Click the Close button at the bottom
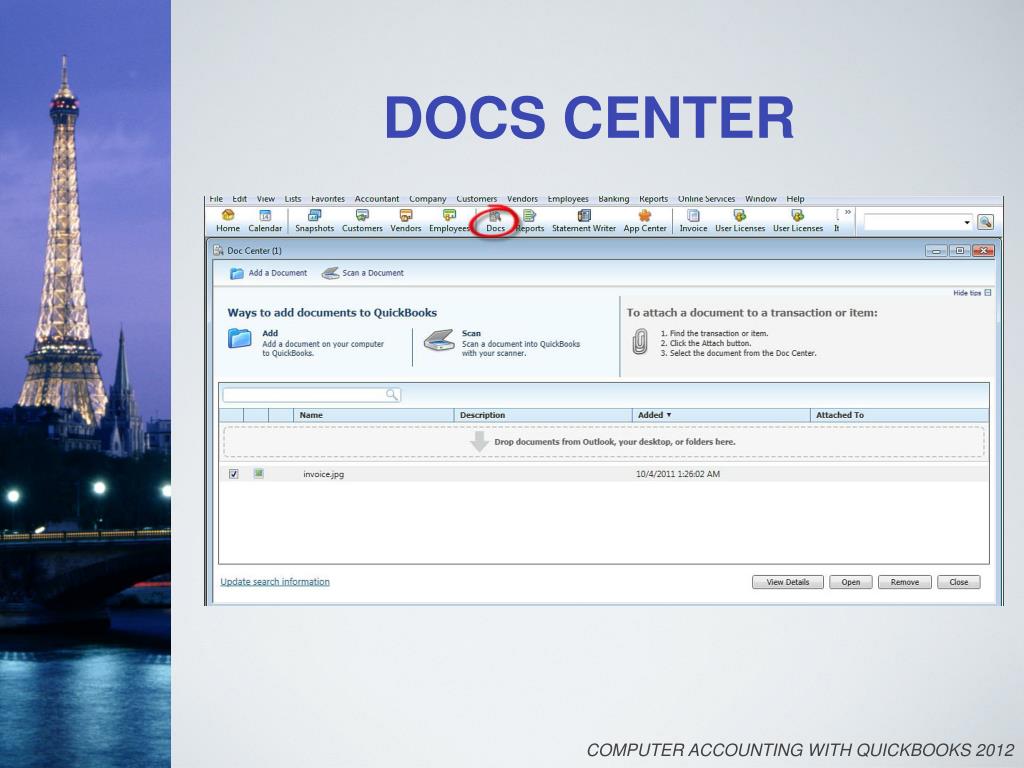 pos(959,582)
